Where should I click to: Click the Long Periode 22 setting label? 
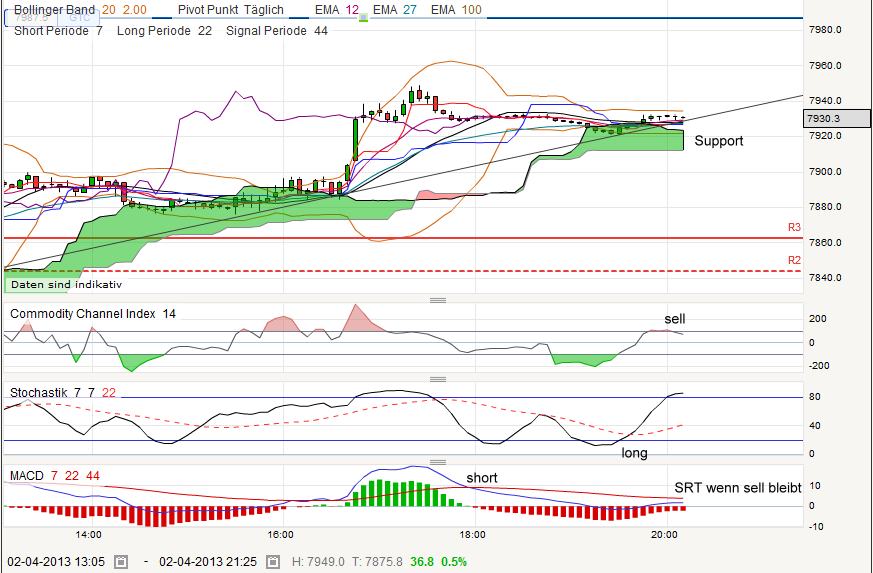(x=164, y=31)
